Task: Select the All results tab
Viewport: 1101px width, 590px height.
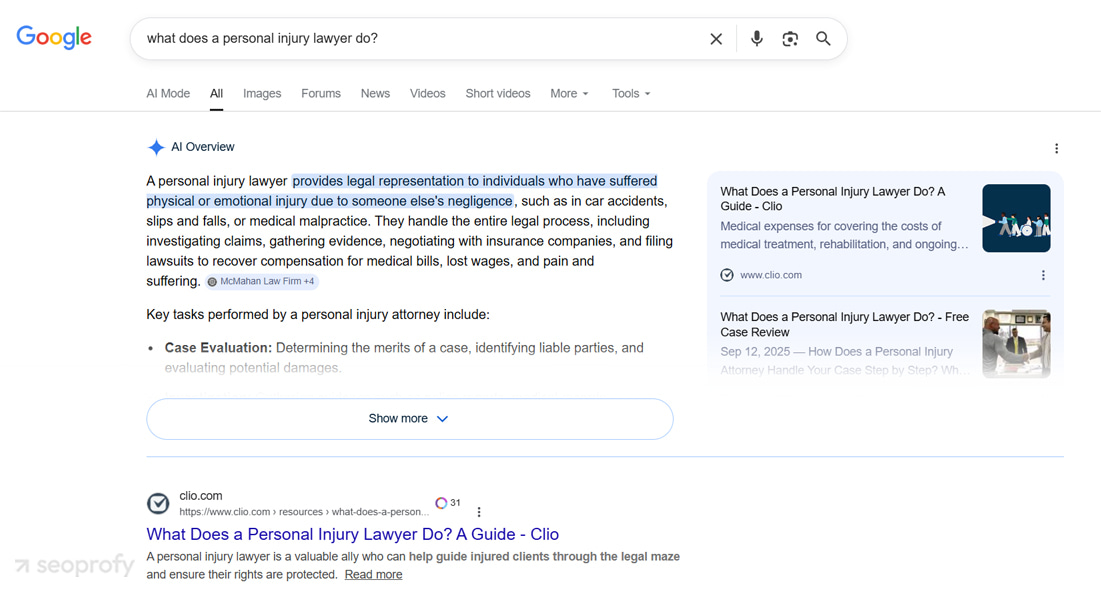Action: 216,93
